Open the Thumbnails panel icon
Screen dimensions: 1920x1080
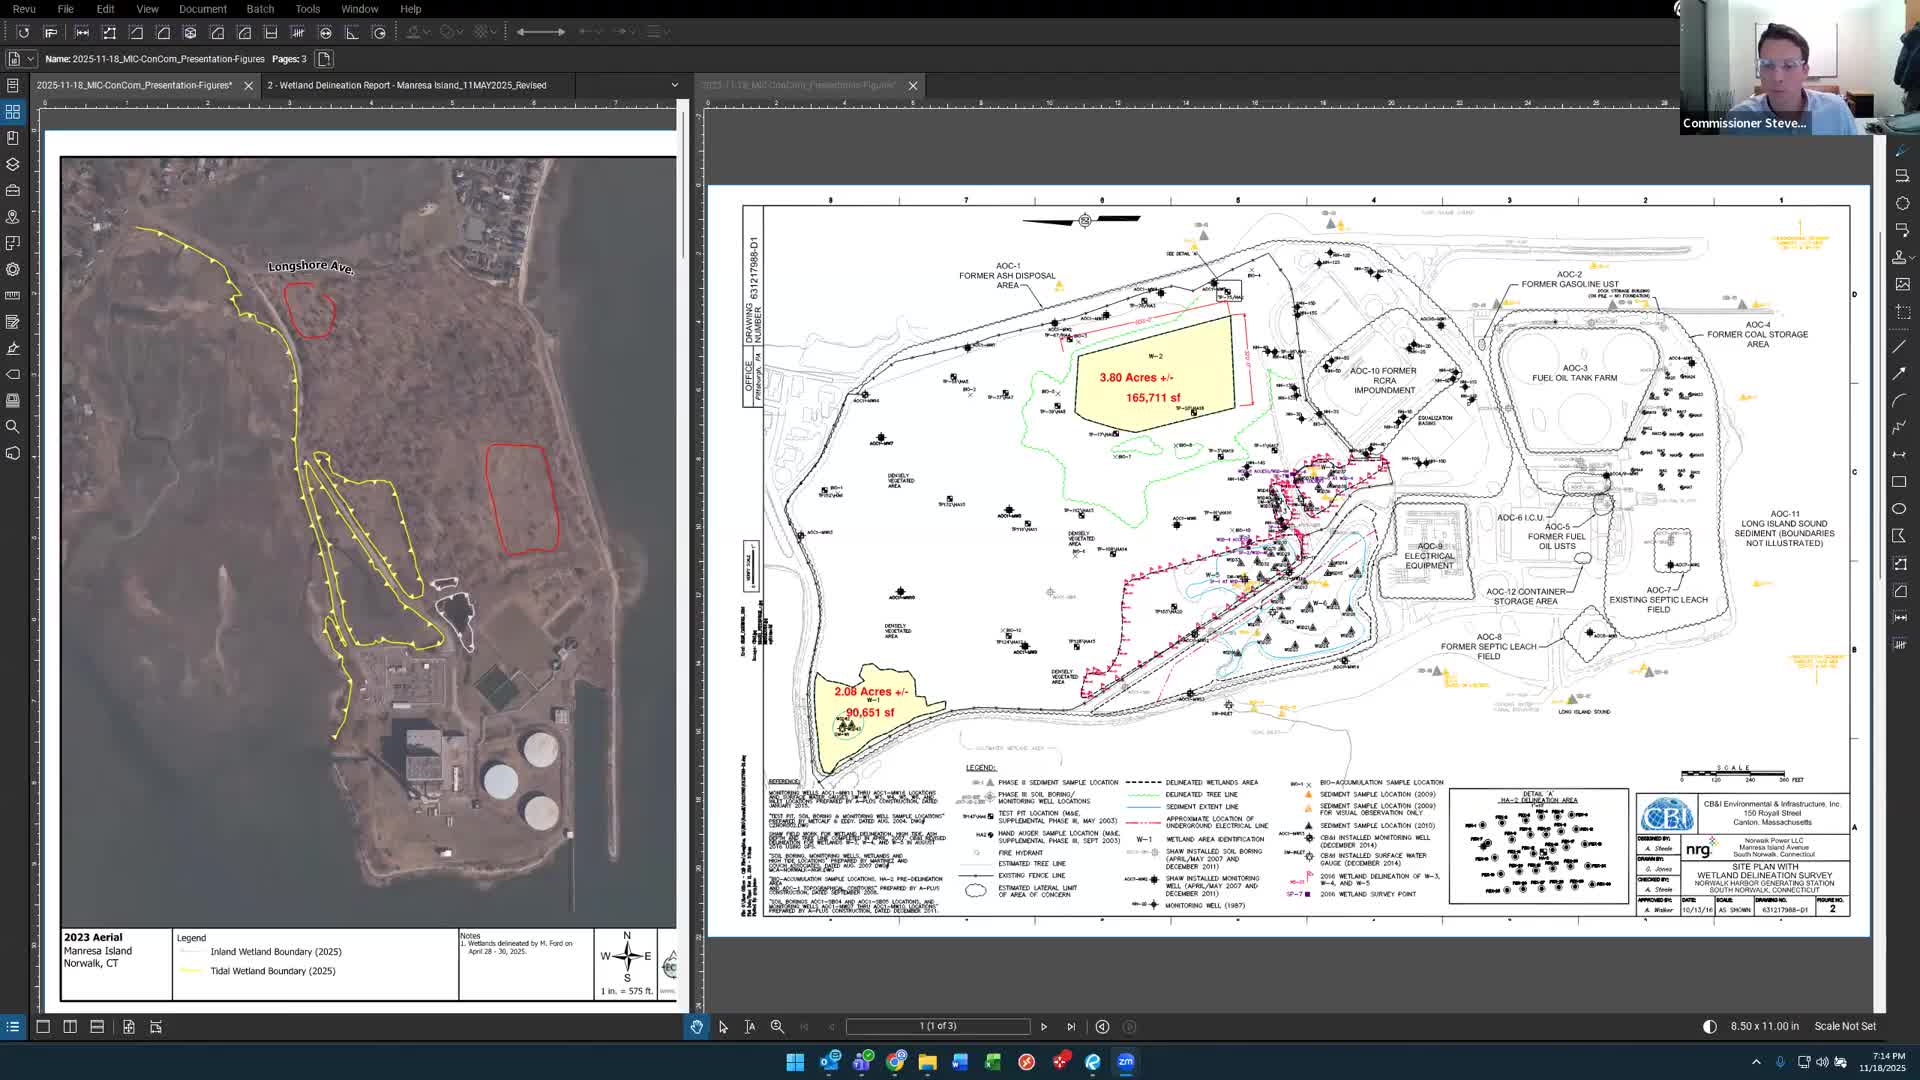(13, 112)
